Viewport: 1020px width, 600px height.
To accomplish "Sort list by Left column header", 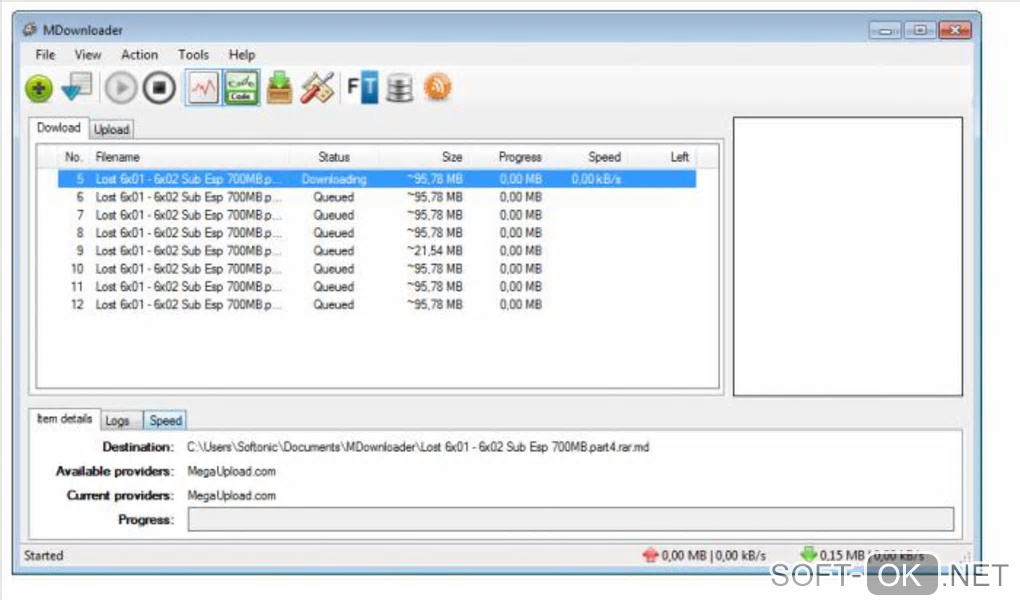I will [x=679, y=157].
